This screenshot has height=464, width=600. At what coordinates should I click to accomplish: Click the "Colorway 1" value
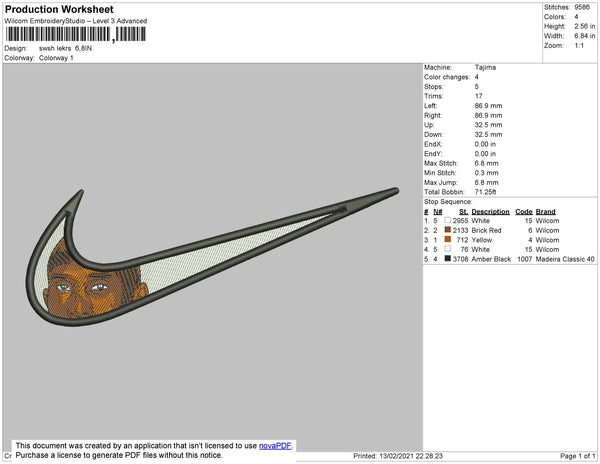click(56, 58)
